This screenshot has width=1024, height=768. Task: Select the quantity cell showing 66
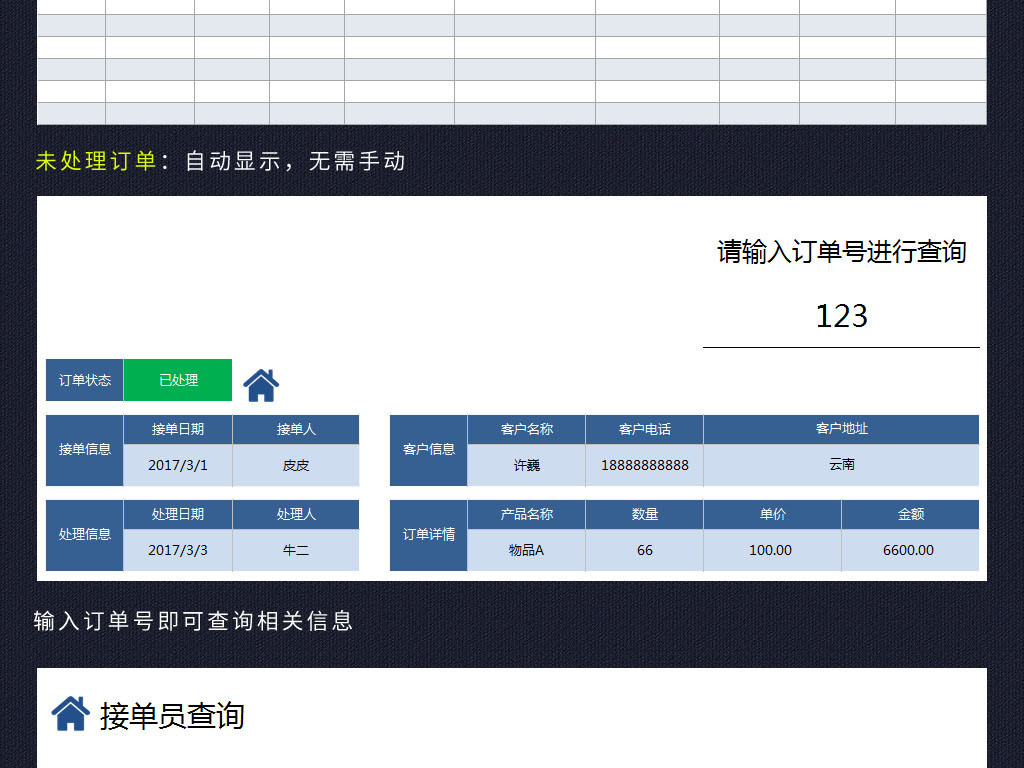pyautogui.click(x=644, y=550)
